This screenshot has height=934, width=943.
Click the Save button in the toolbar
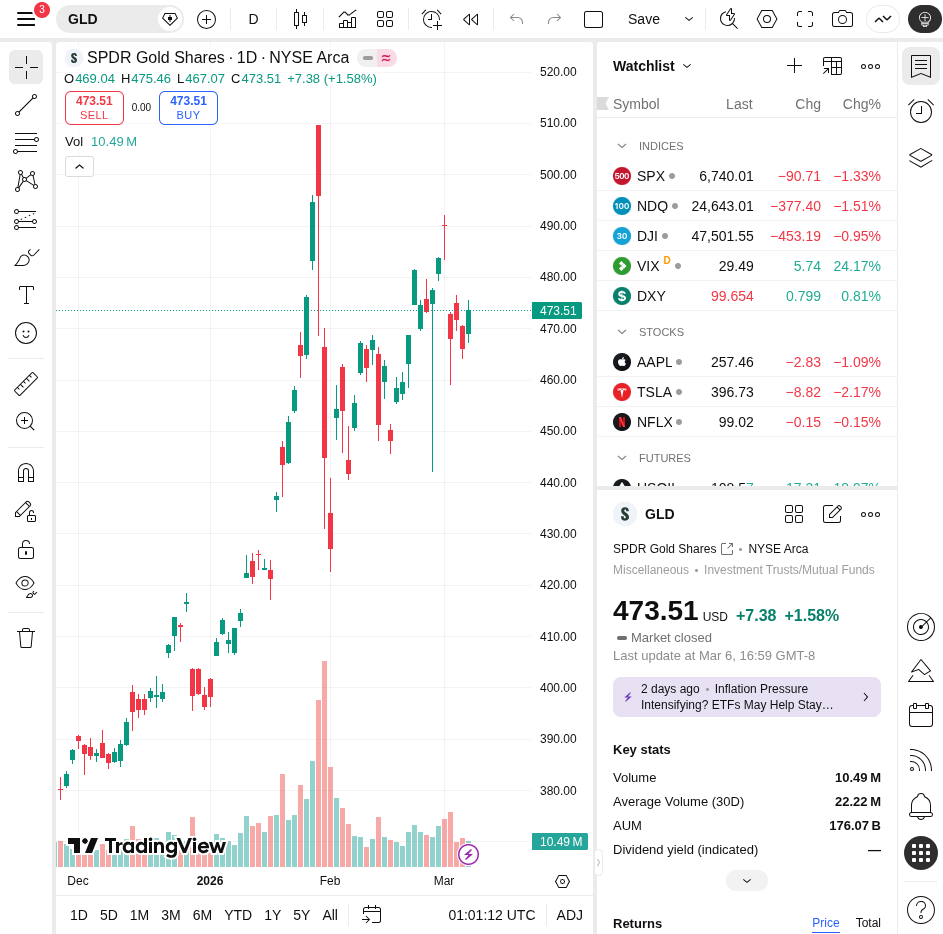tap(644, 19)
